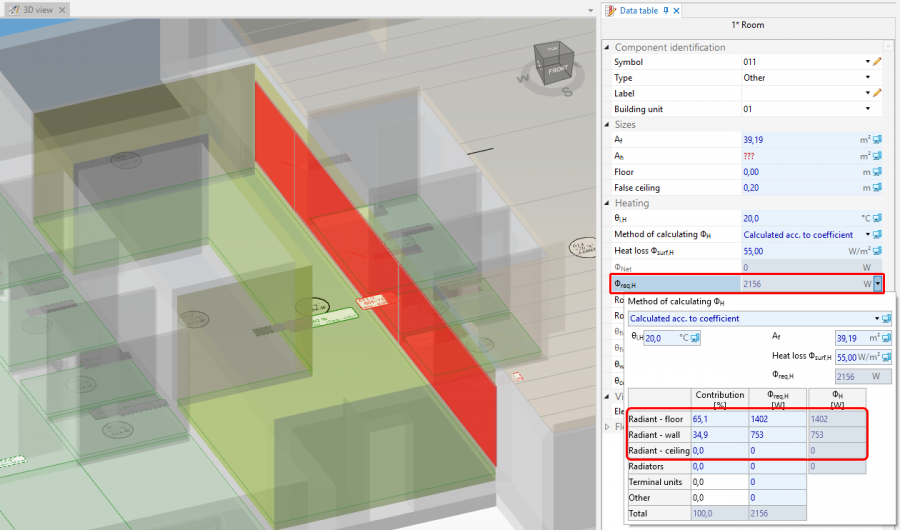The width and height of the screenshot is (900, 530).
Task: Click the pencil edit icon for Symbol
Action: pos(877,62)
